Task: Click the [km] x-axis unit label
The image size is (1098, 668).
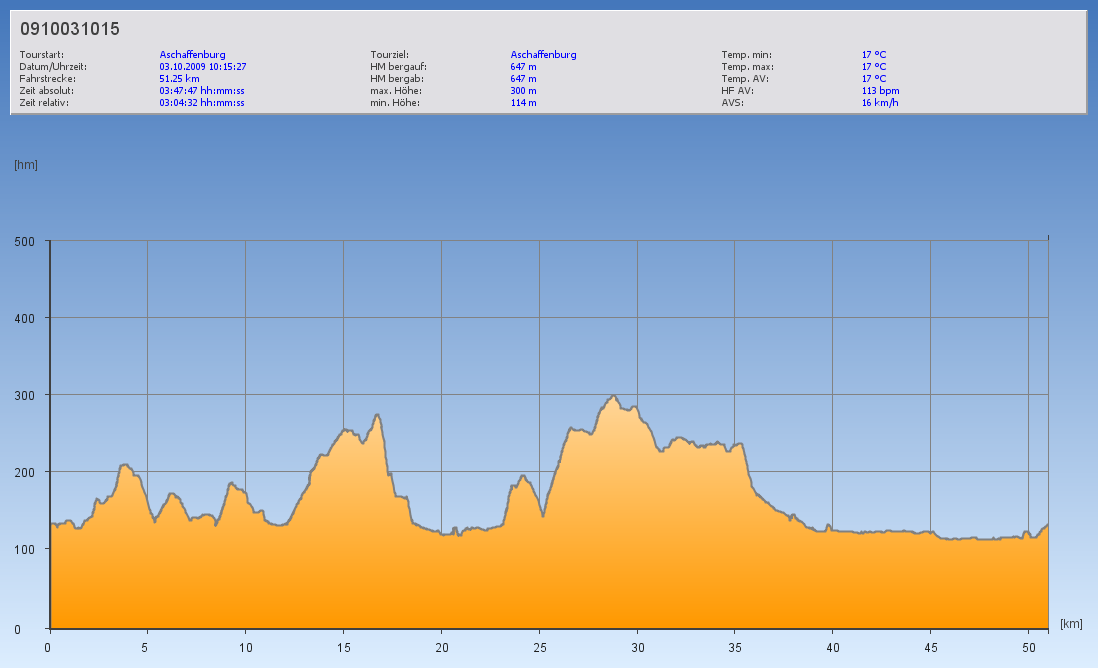Action: pyautogui.click(x=1071, y=624)
